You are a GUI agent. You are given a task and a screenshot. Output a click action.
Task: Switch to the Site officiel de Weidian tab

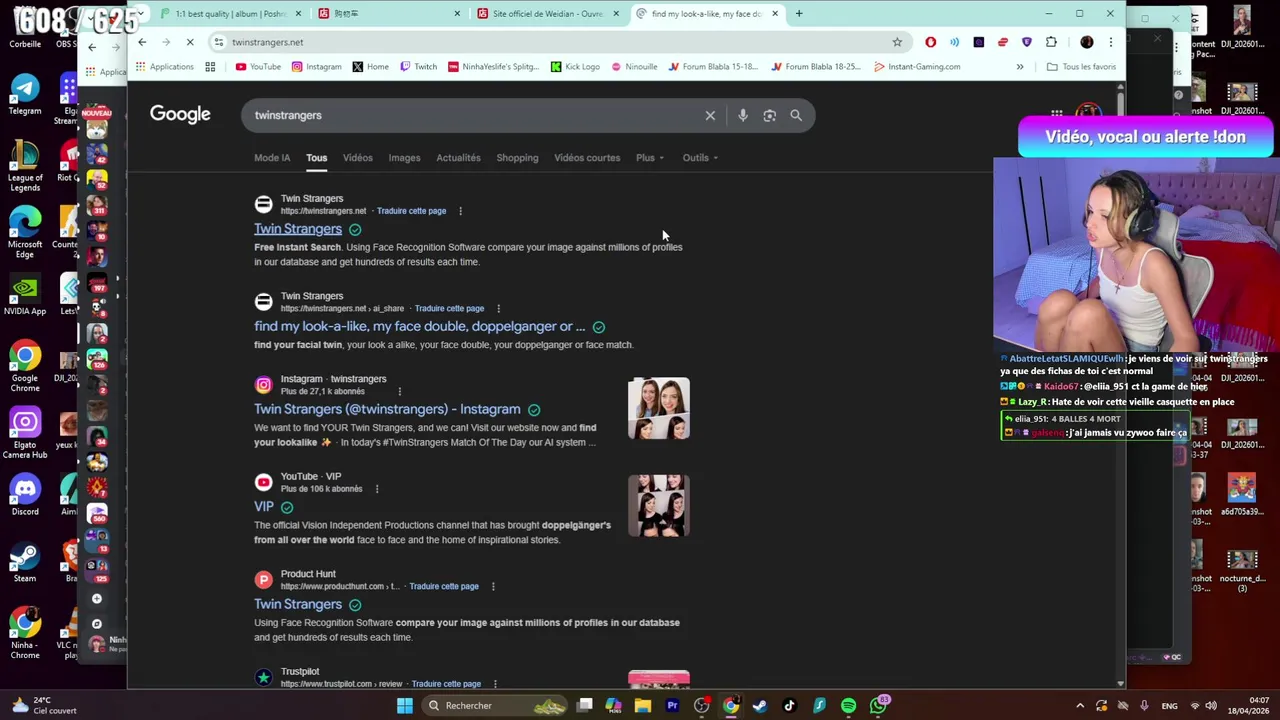coord(547,14)
